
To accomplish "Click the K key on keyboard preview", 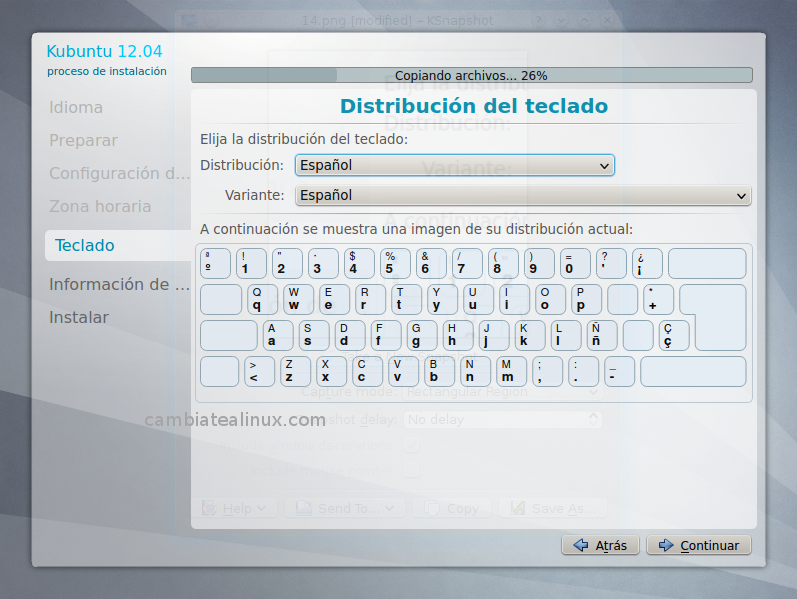I will (x=530, y=336).
